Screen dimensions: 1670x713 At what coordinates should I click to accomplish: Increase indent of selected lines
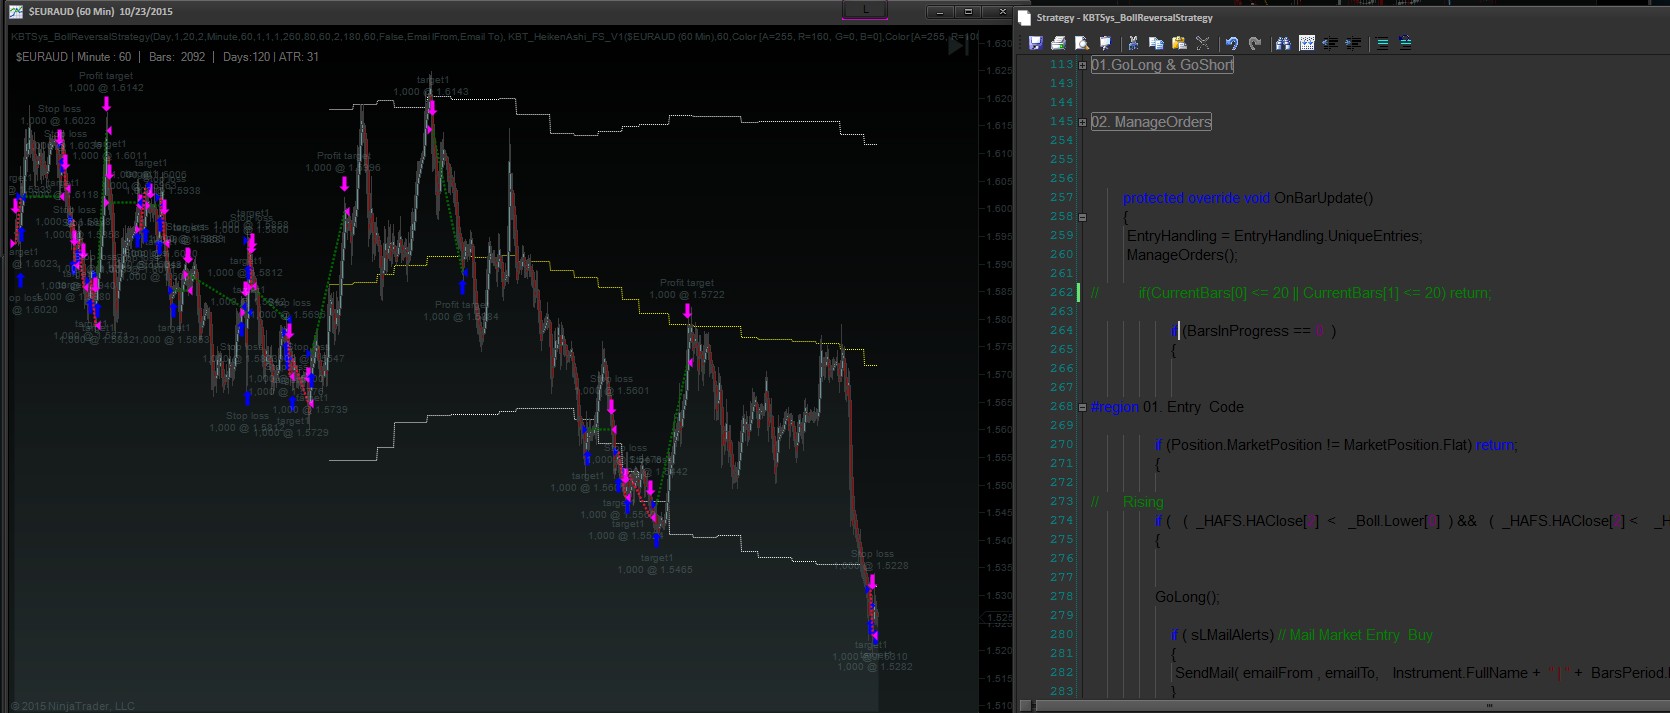pos(1353,43)
